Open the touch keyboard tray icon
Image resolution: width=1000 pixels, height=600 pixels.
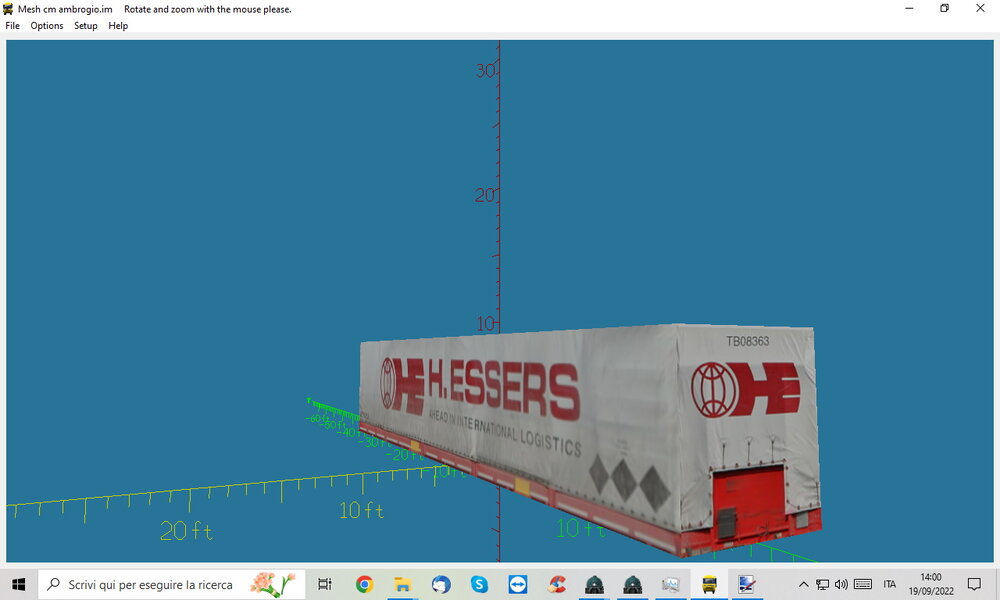[863, 584]
